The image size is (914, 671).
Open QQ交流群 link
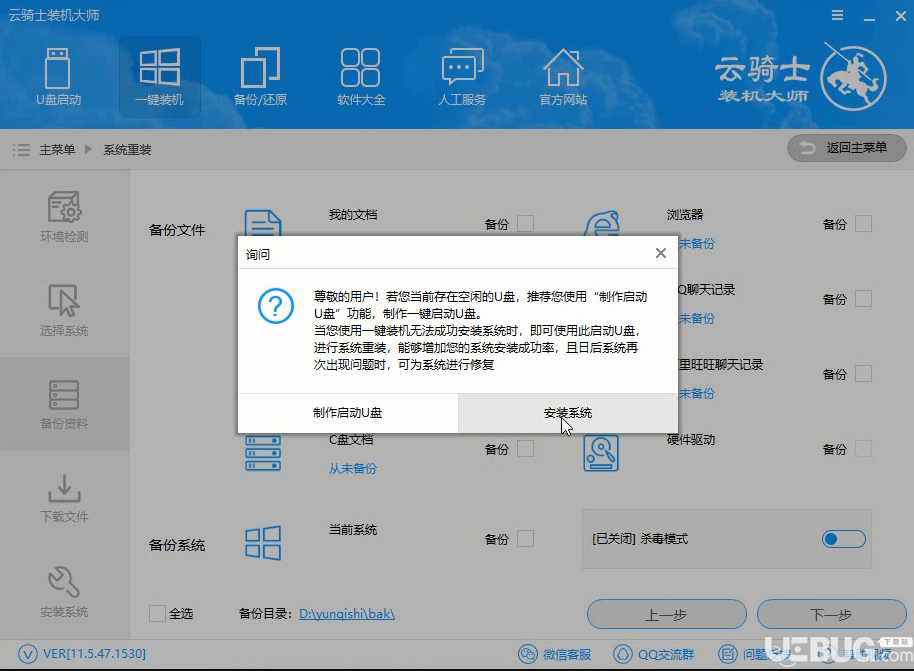click(653, 654)
